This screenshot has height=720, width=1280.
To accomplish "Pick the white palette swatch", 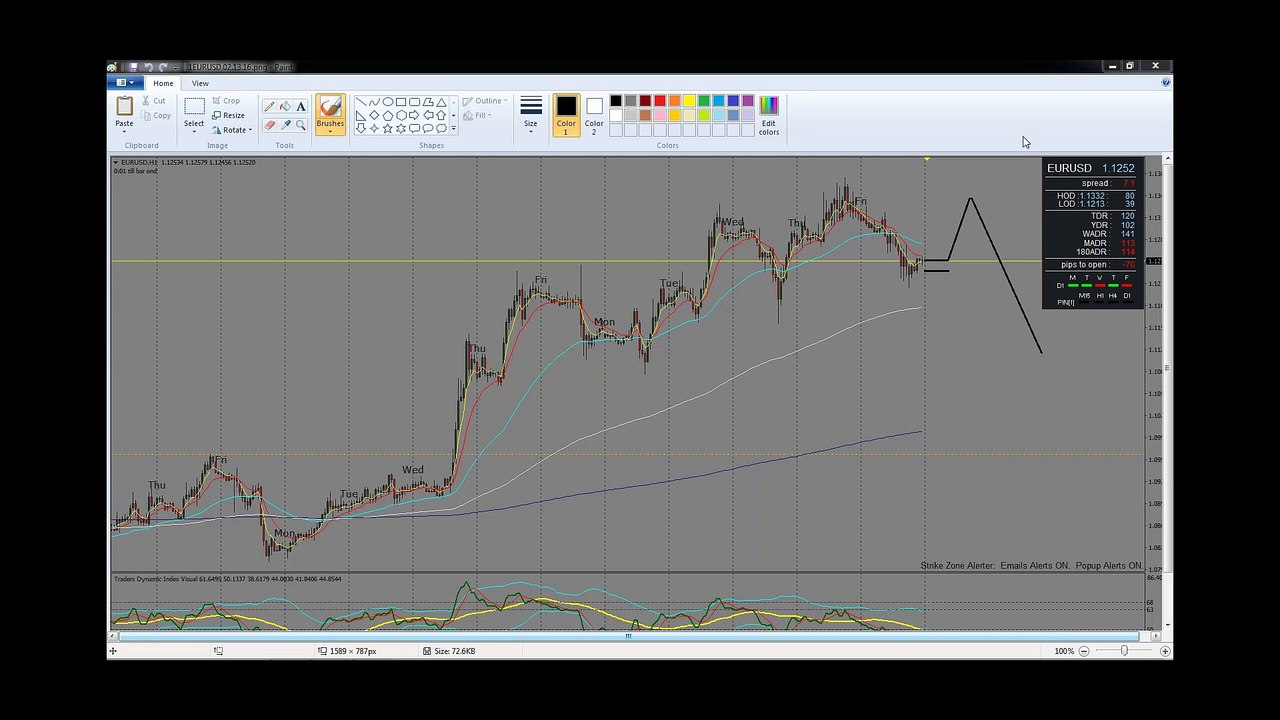I will pos(616,114).
